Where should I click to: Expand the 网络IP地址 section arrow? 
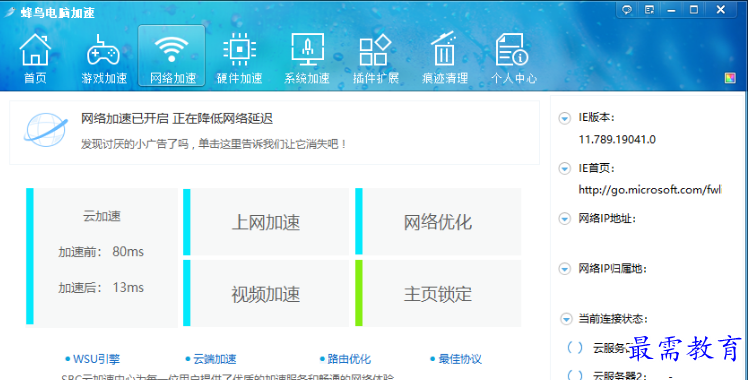click(564, 219)
